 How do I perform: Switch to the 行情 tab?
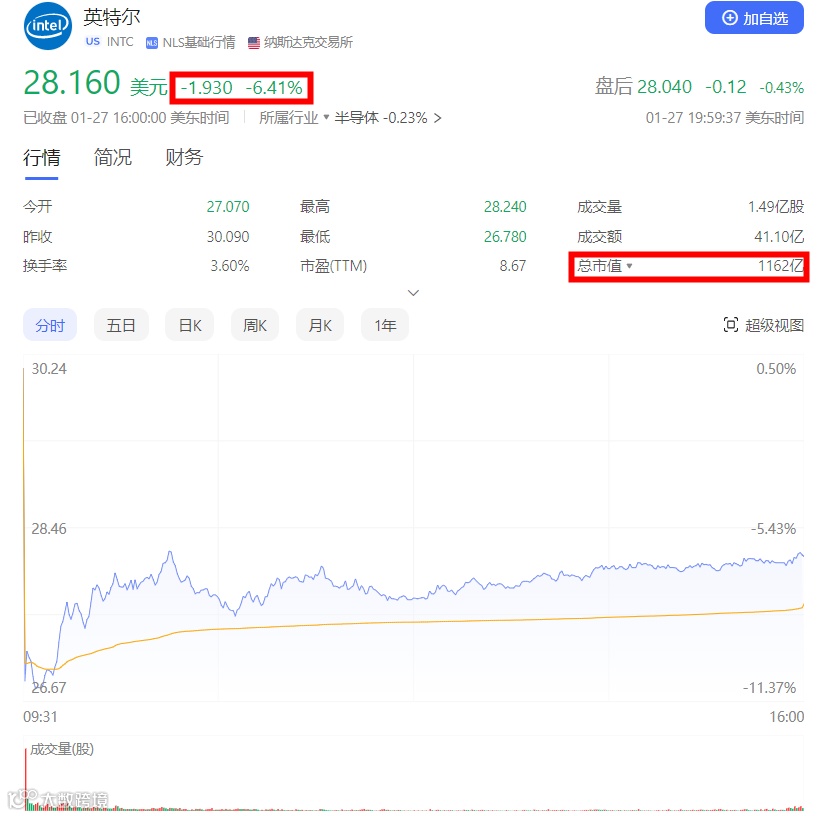coord(42,158)
